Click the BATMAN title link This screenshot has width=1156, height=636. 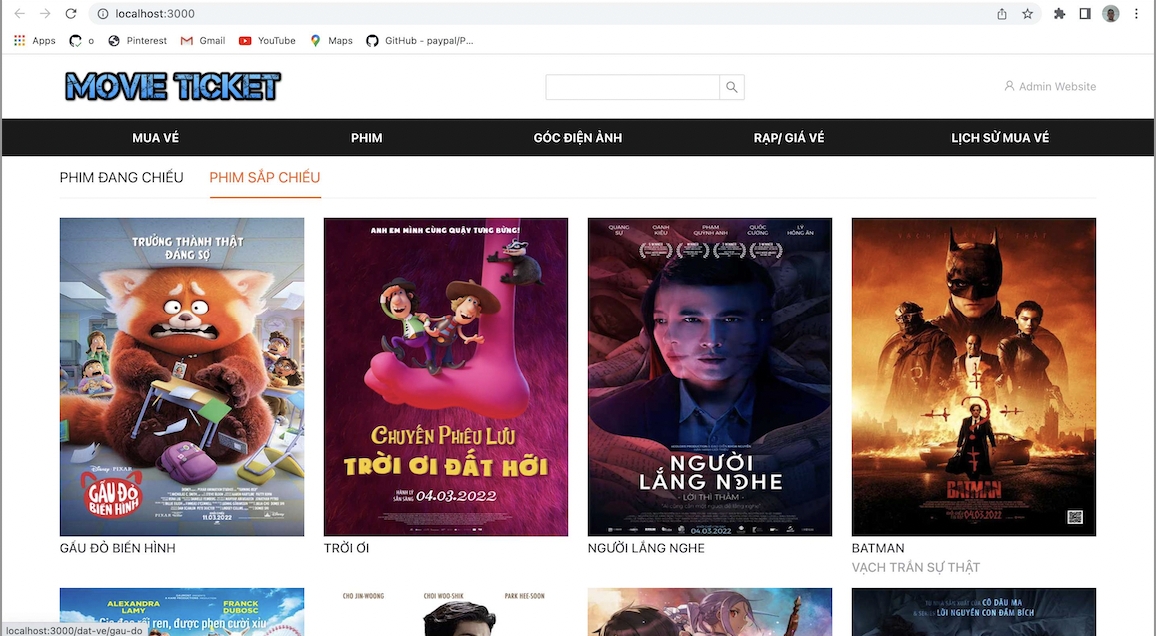pyautogui.click(x=878, y=548)
